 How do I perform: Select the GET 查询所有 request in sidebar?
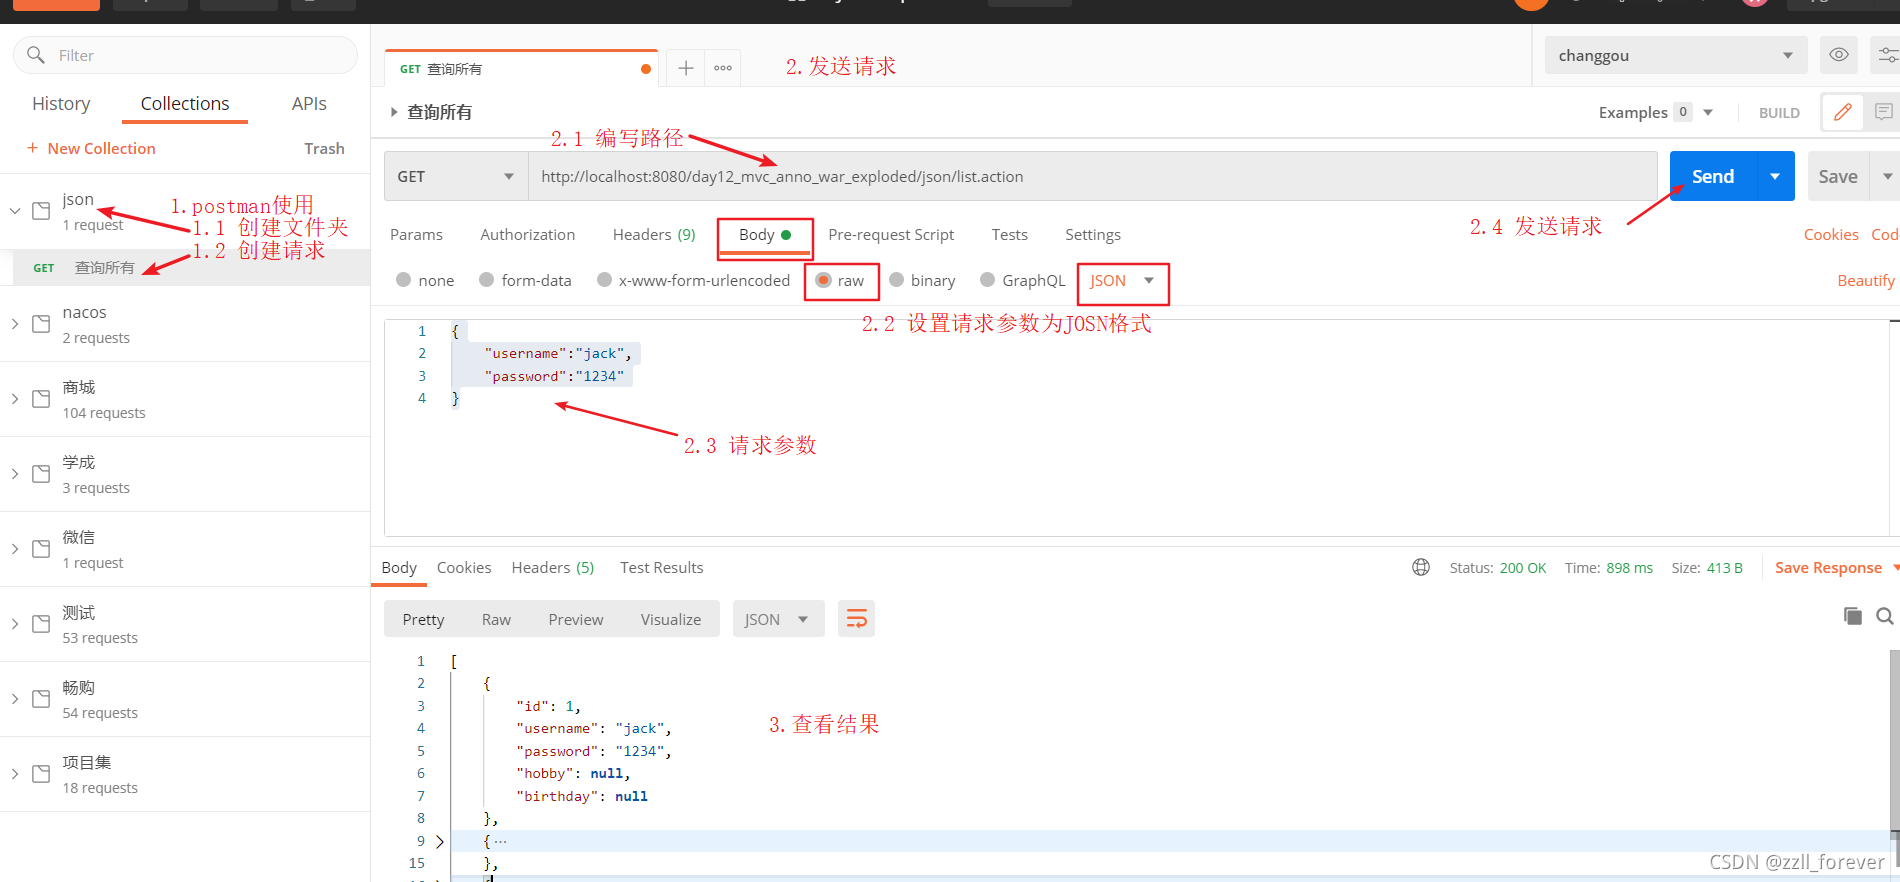pos(185,267)
